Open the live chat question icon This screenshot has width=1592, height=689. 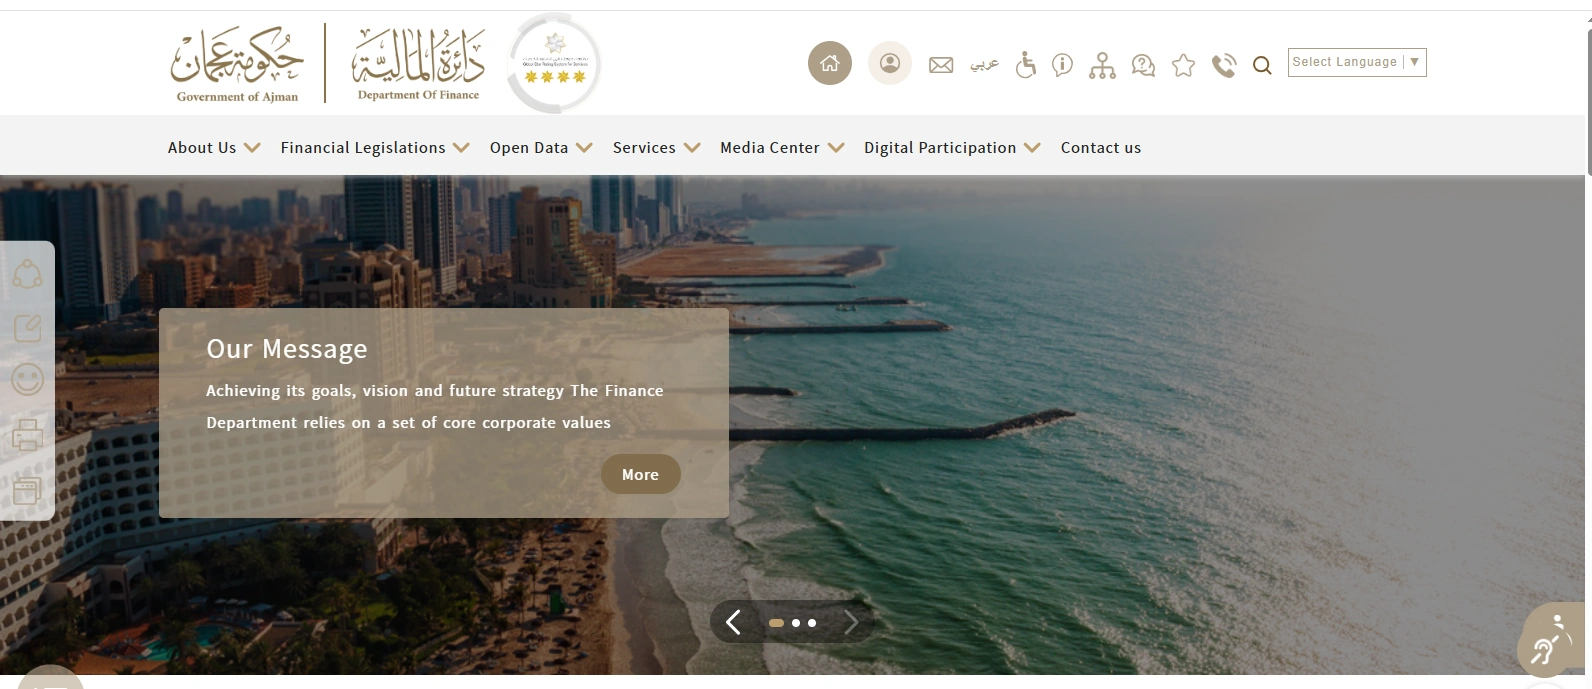(x=1143, y=66)
